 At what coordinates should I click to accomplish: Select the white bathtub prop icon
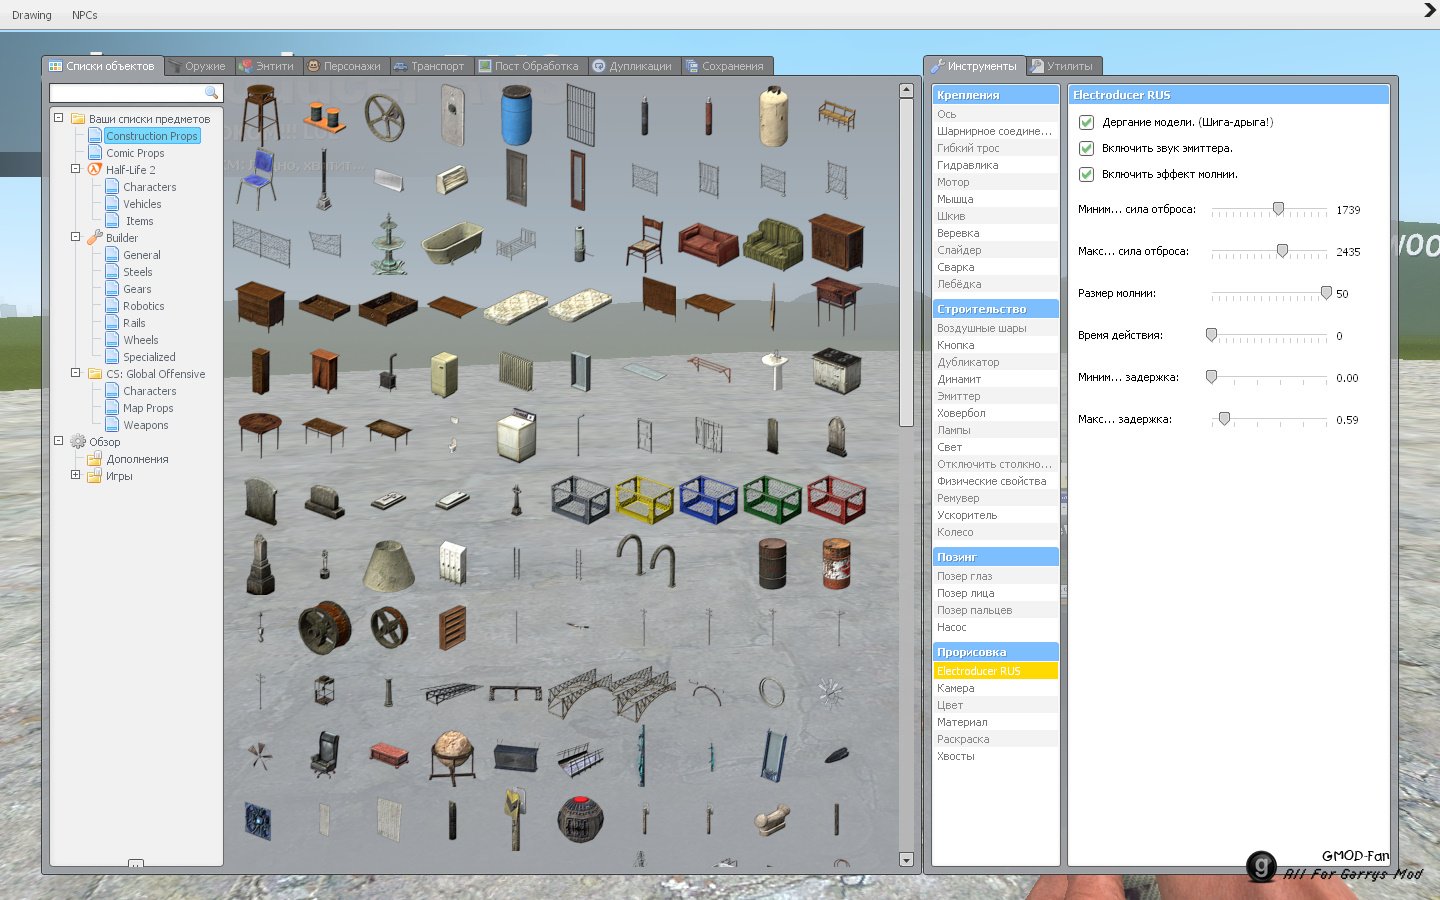452,243
